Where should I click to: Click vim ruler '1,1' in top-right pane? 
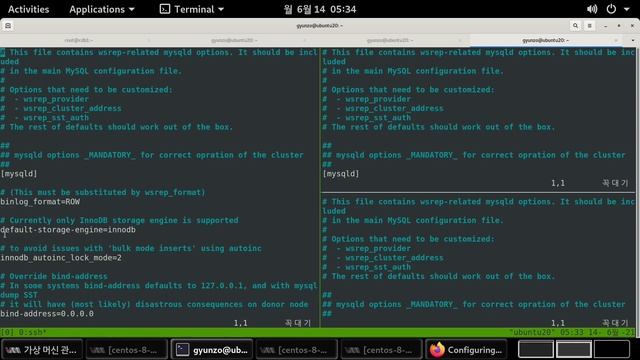pyautogui.click(x=558, y=183)
